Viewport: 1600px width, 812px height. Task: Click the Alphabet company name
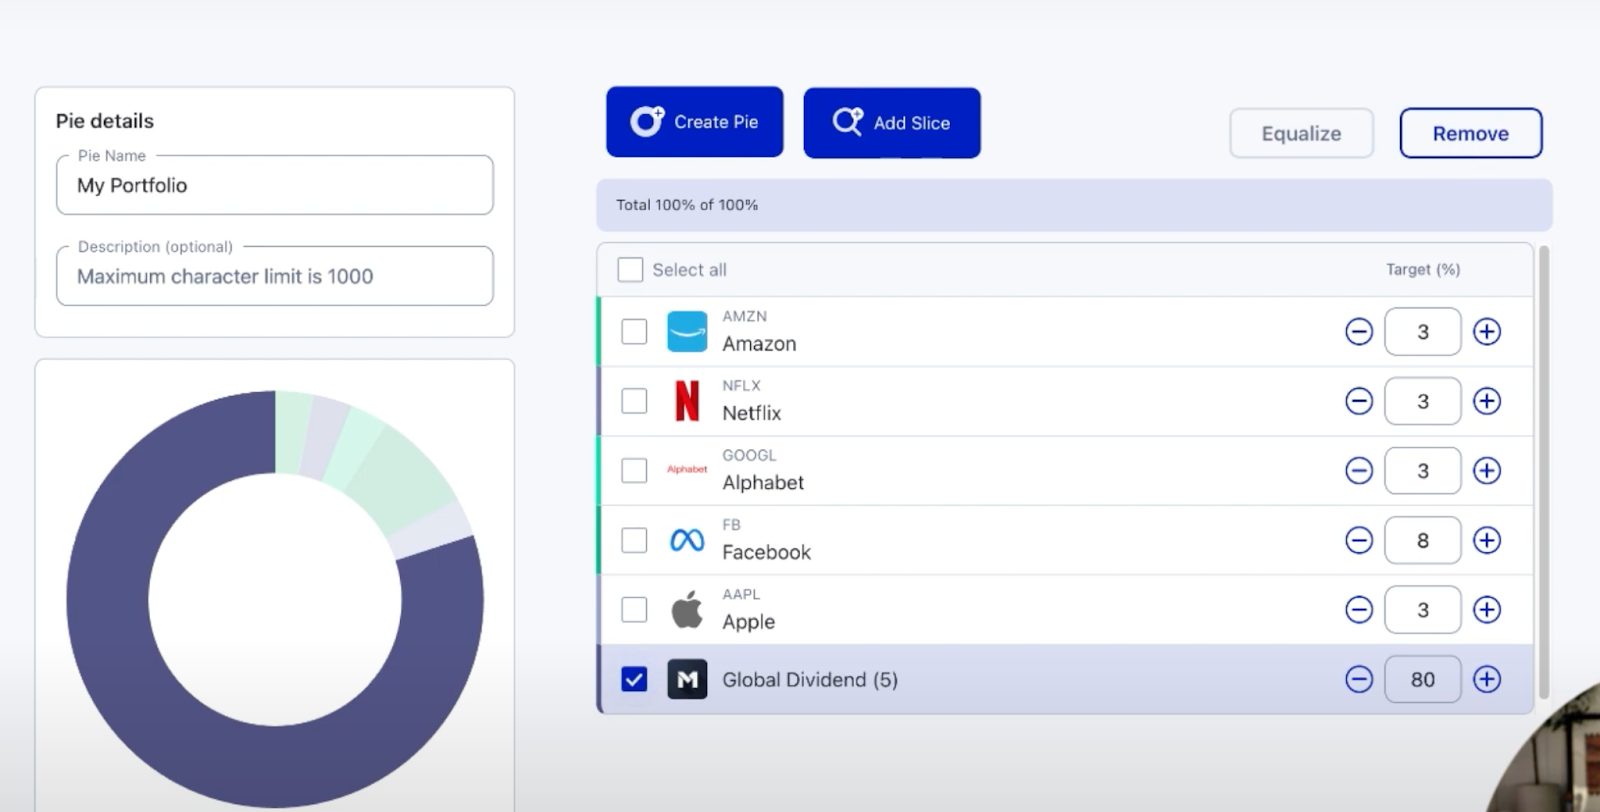pyautogui.click(x=763, y=482)
